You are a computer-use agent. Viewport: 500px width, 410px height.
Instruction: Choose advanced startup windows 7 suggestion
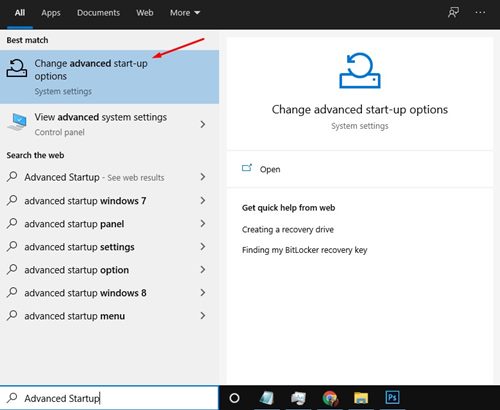coord(109,201)
